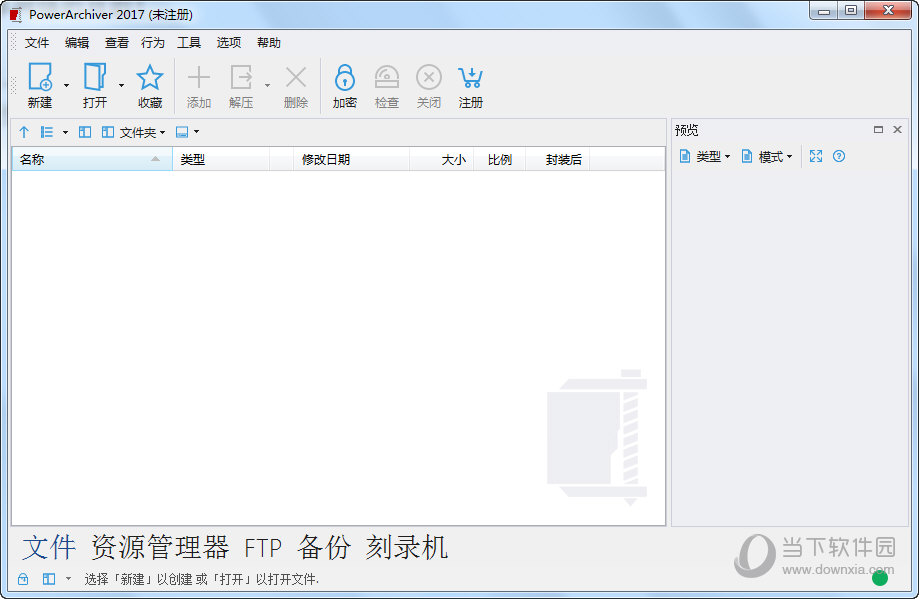Open the view style dropdown arrow

(x=65, y=132)
